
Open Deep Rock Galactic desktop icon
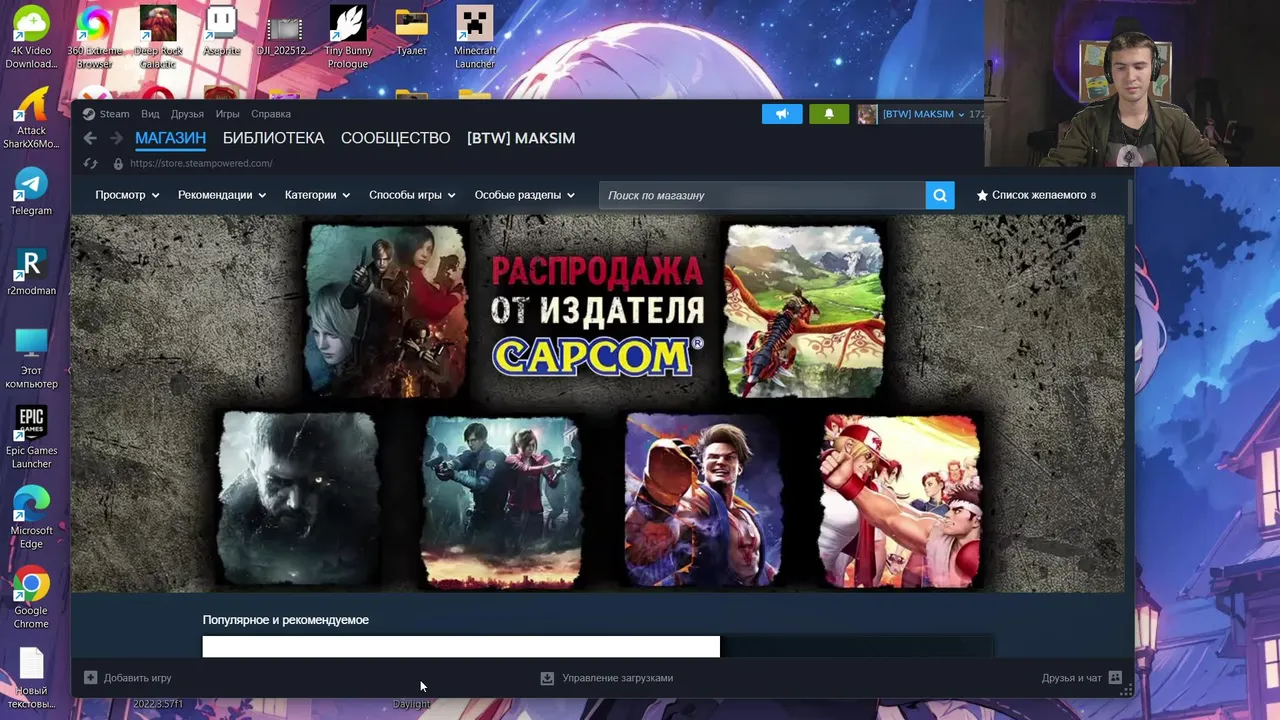click(158, 38)
